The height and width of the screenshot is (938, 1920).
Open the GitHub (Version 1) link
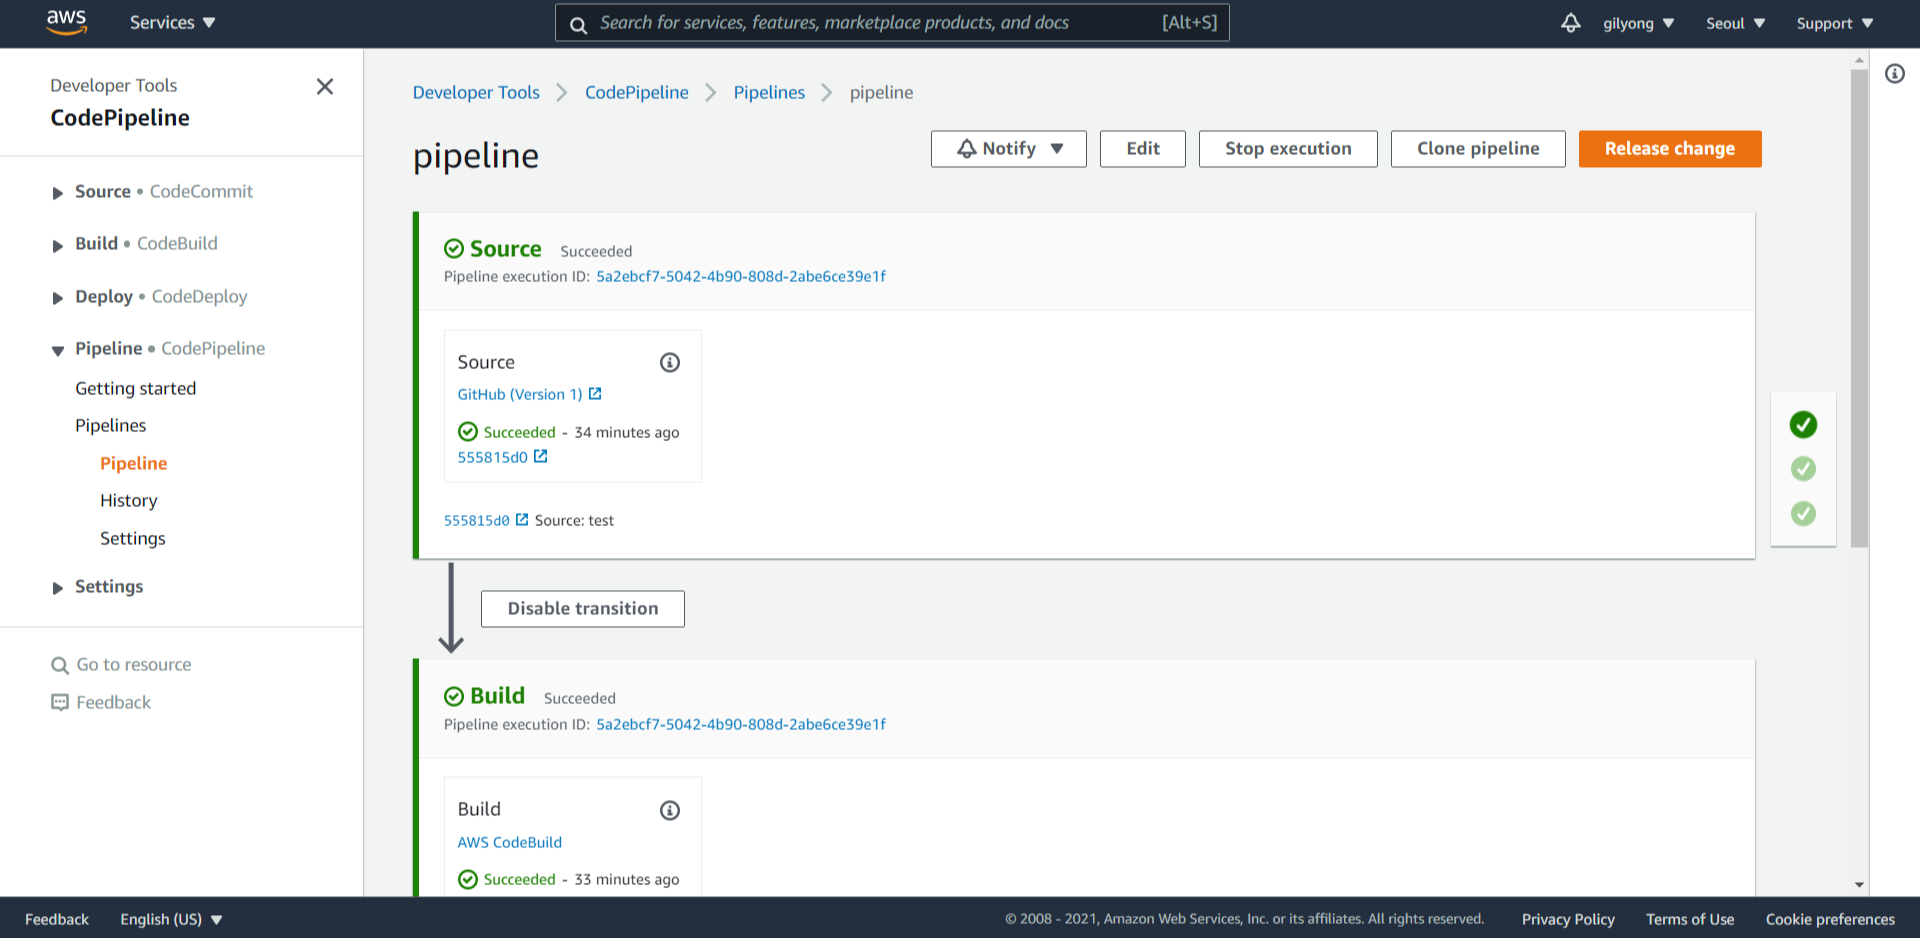[520, 394]
